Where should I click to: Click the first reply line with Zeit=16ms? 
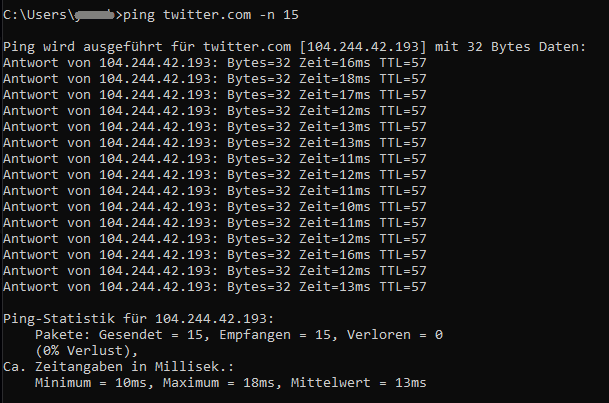(215, 63)
